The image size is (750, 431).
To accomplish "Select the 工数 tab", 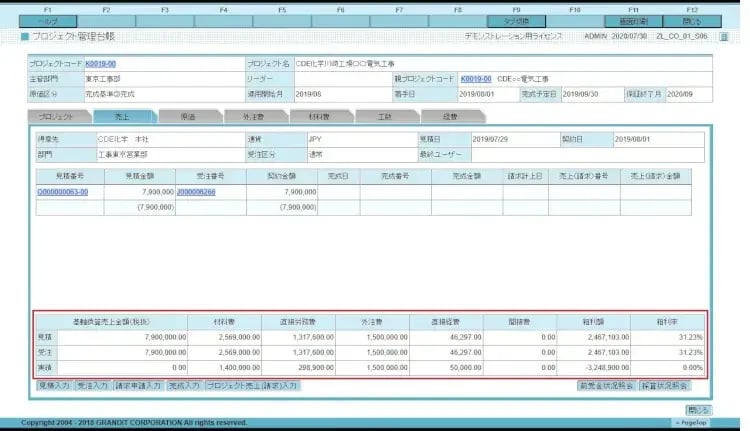I will (385, 117).
